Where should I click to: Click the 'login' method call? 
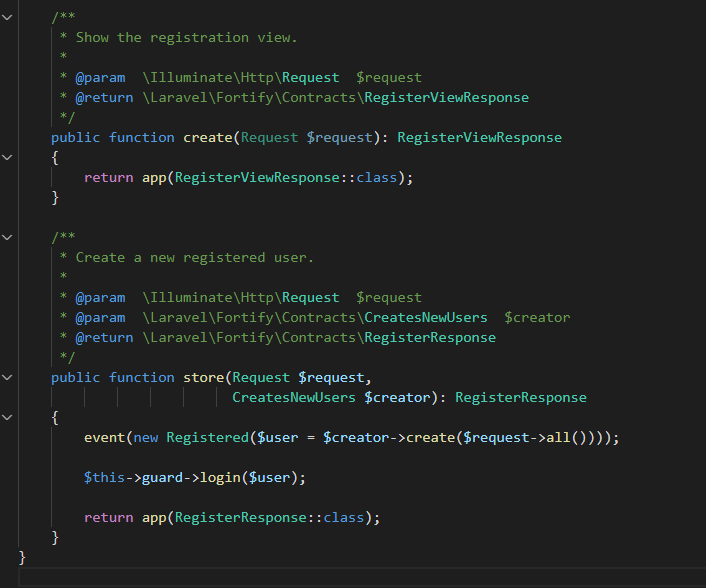pos(220,477)
